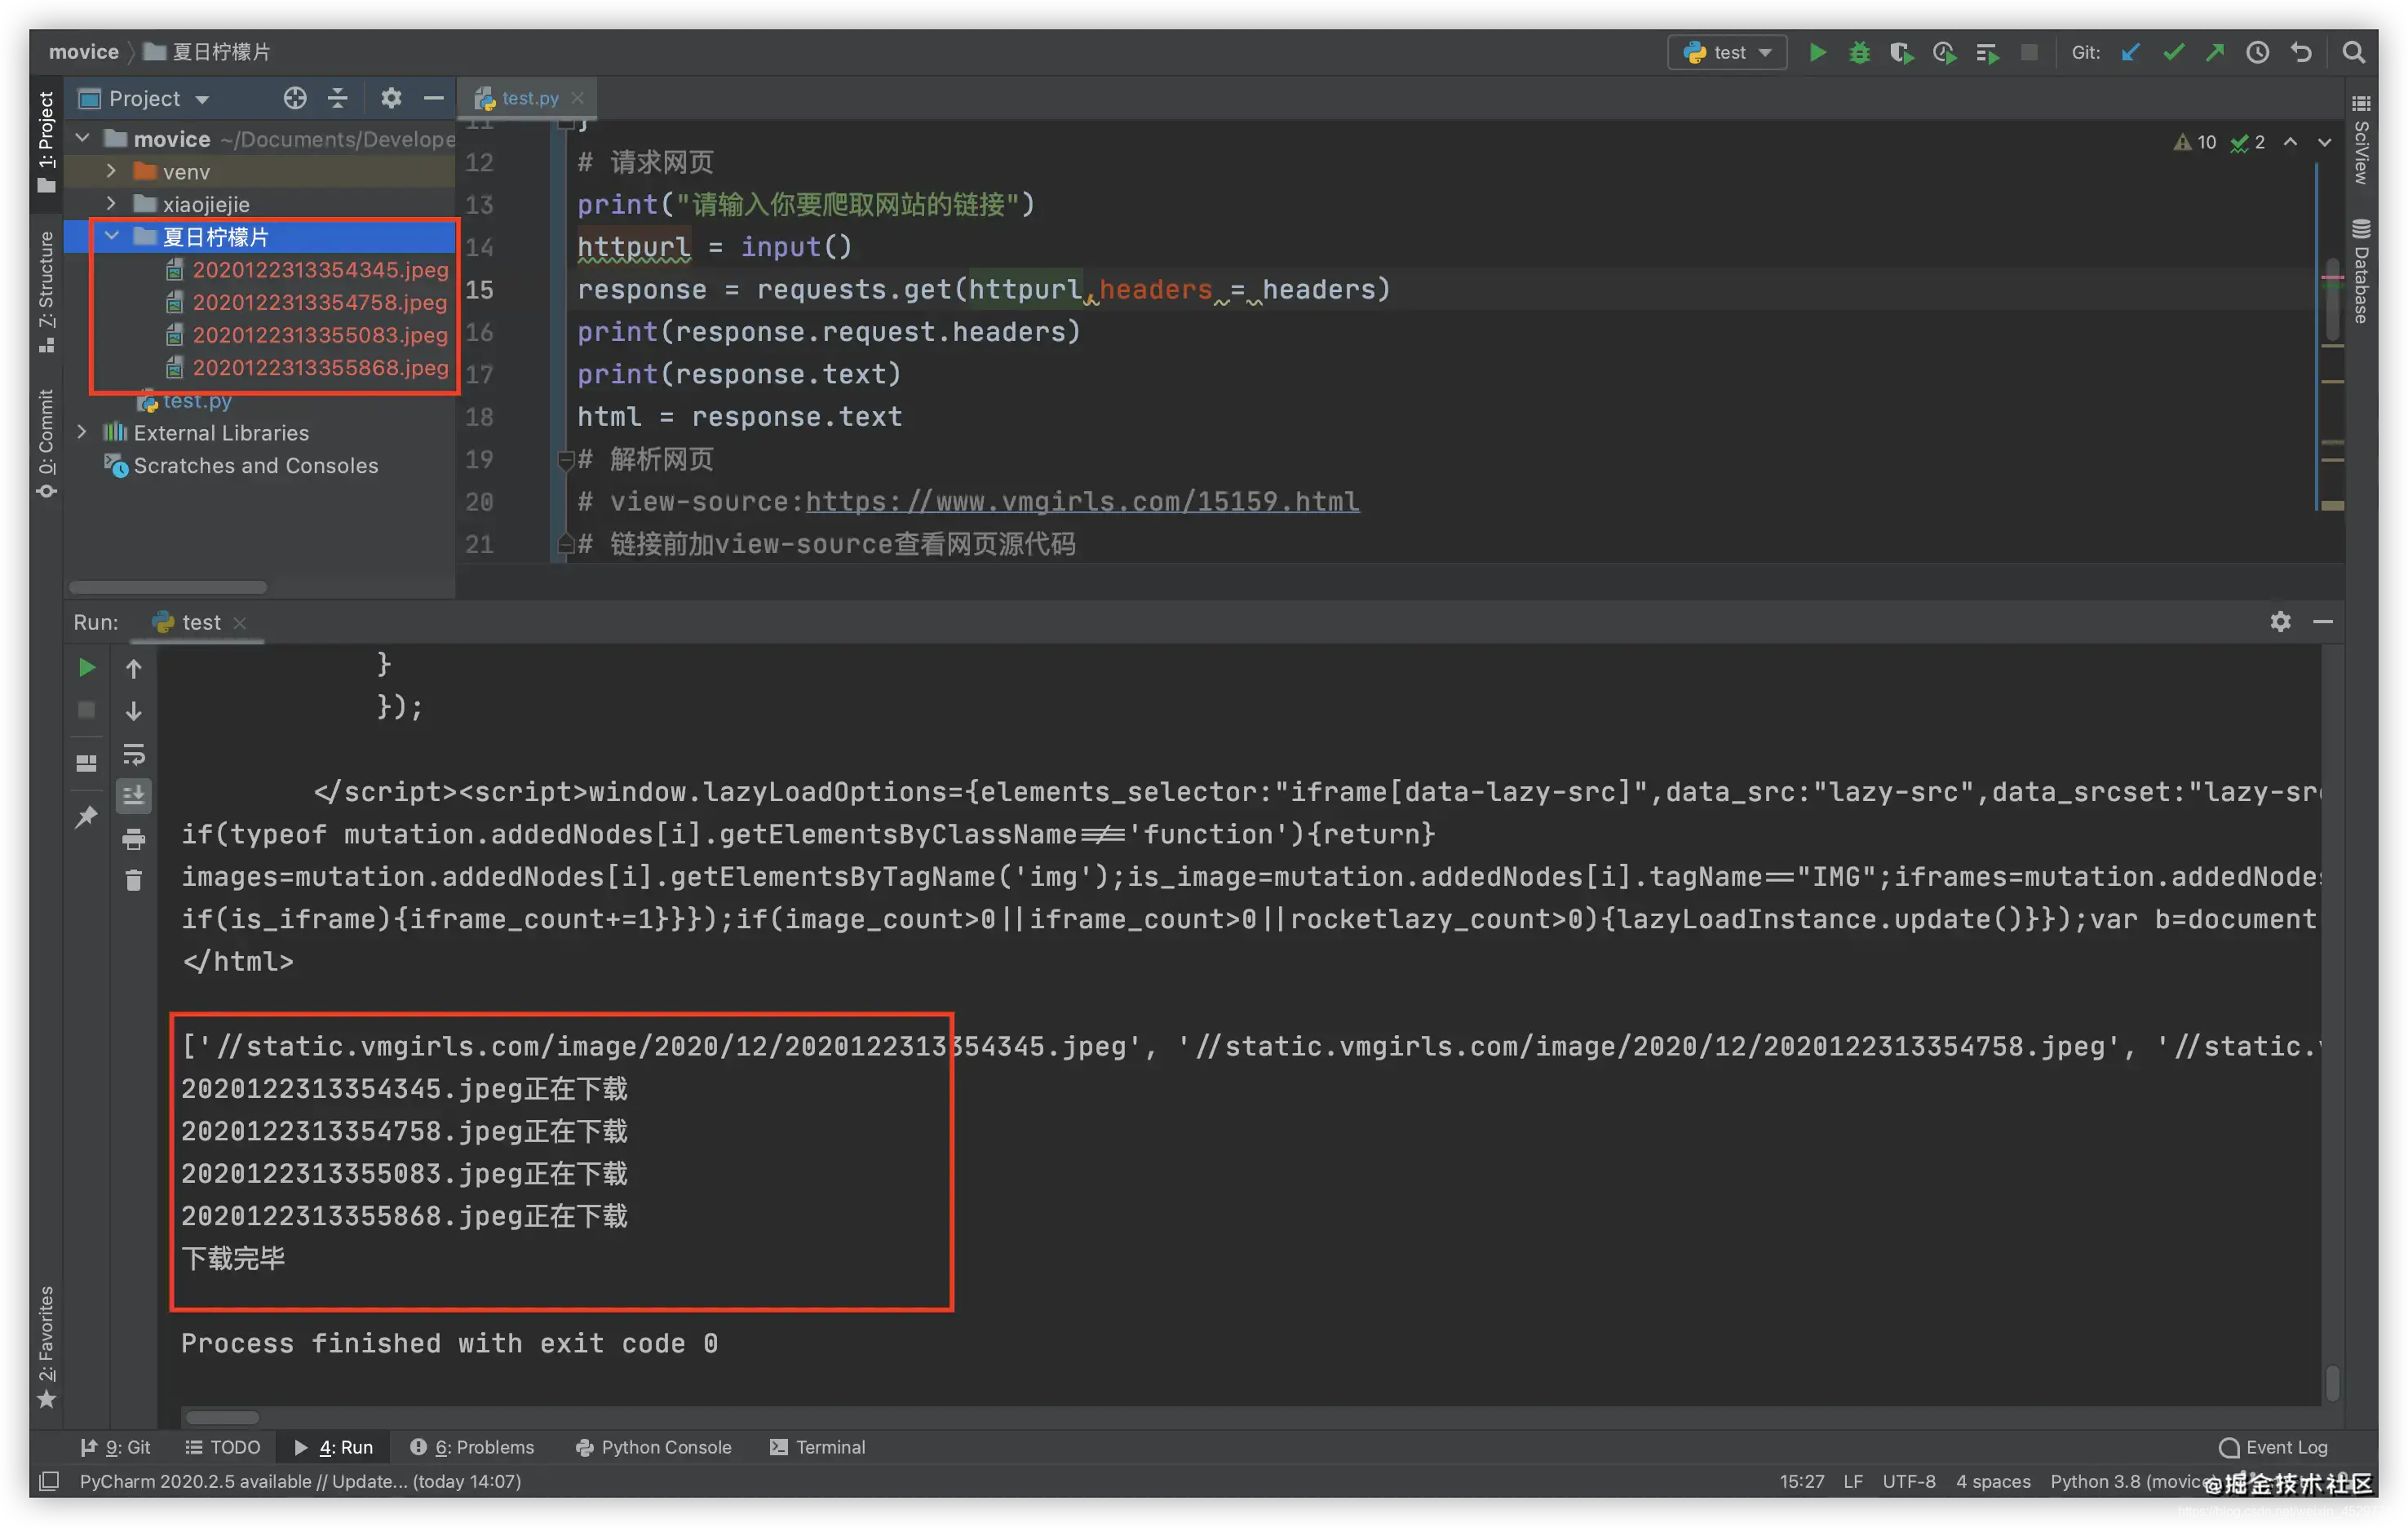Open the TODO tool window
Screen dimensions: 2408x1527
(223, 1447)
